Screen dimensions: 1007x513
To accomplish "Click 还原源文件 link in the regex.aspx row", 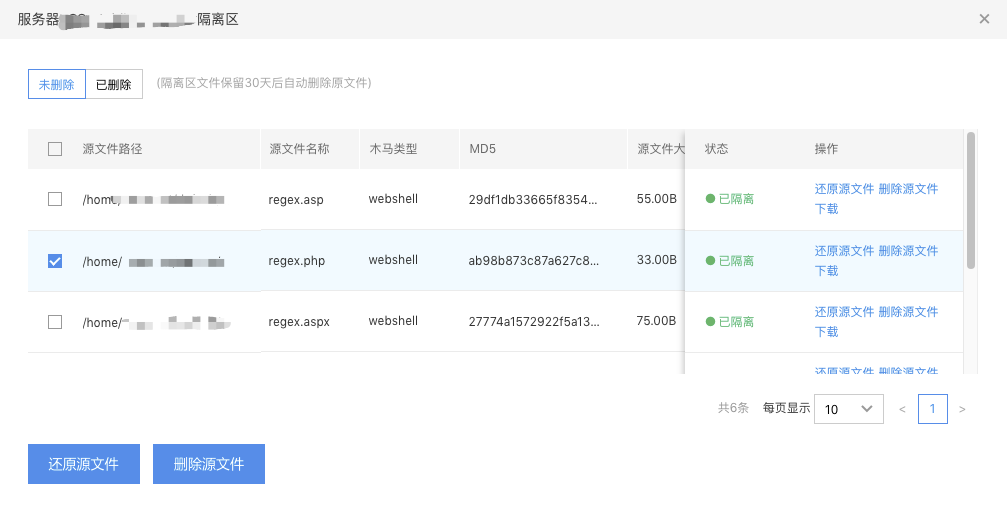I will (x=845, y=311).
